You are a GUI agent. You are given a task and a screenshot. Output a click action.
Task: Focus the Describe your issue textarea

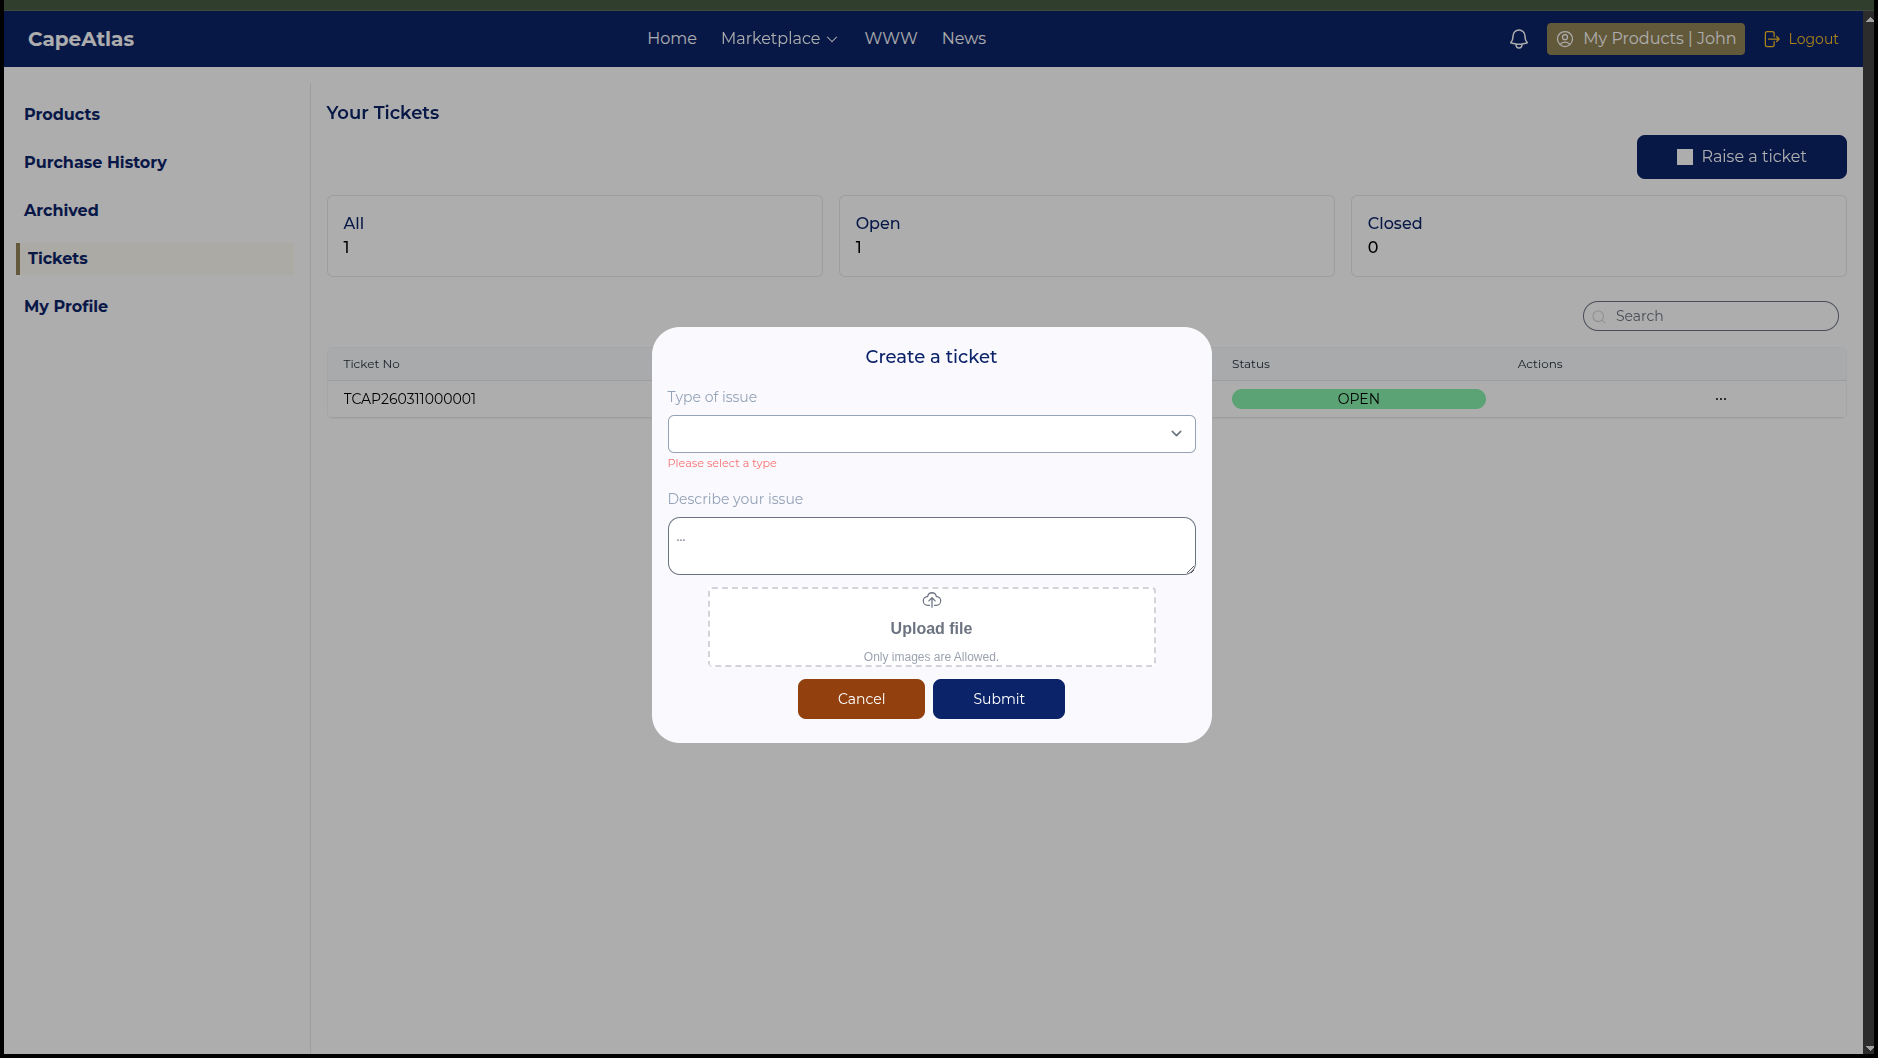pyautogui.click(x=931, y=546)
